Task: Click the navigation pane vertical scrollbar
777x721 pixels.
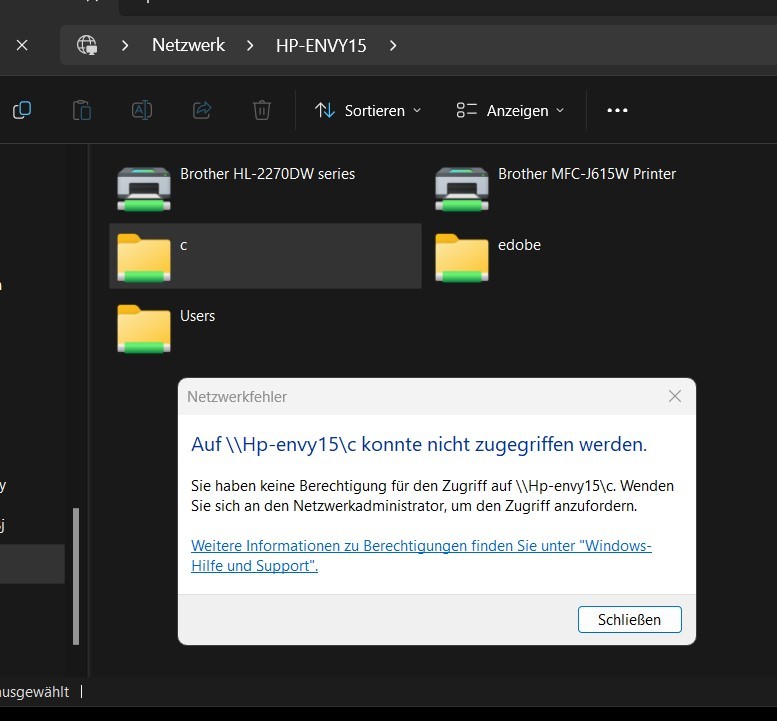Action: pos(76,576)
